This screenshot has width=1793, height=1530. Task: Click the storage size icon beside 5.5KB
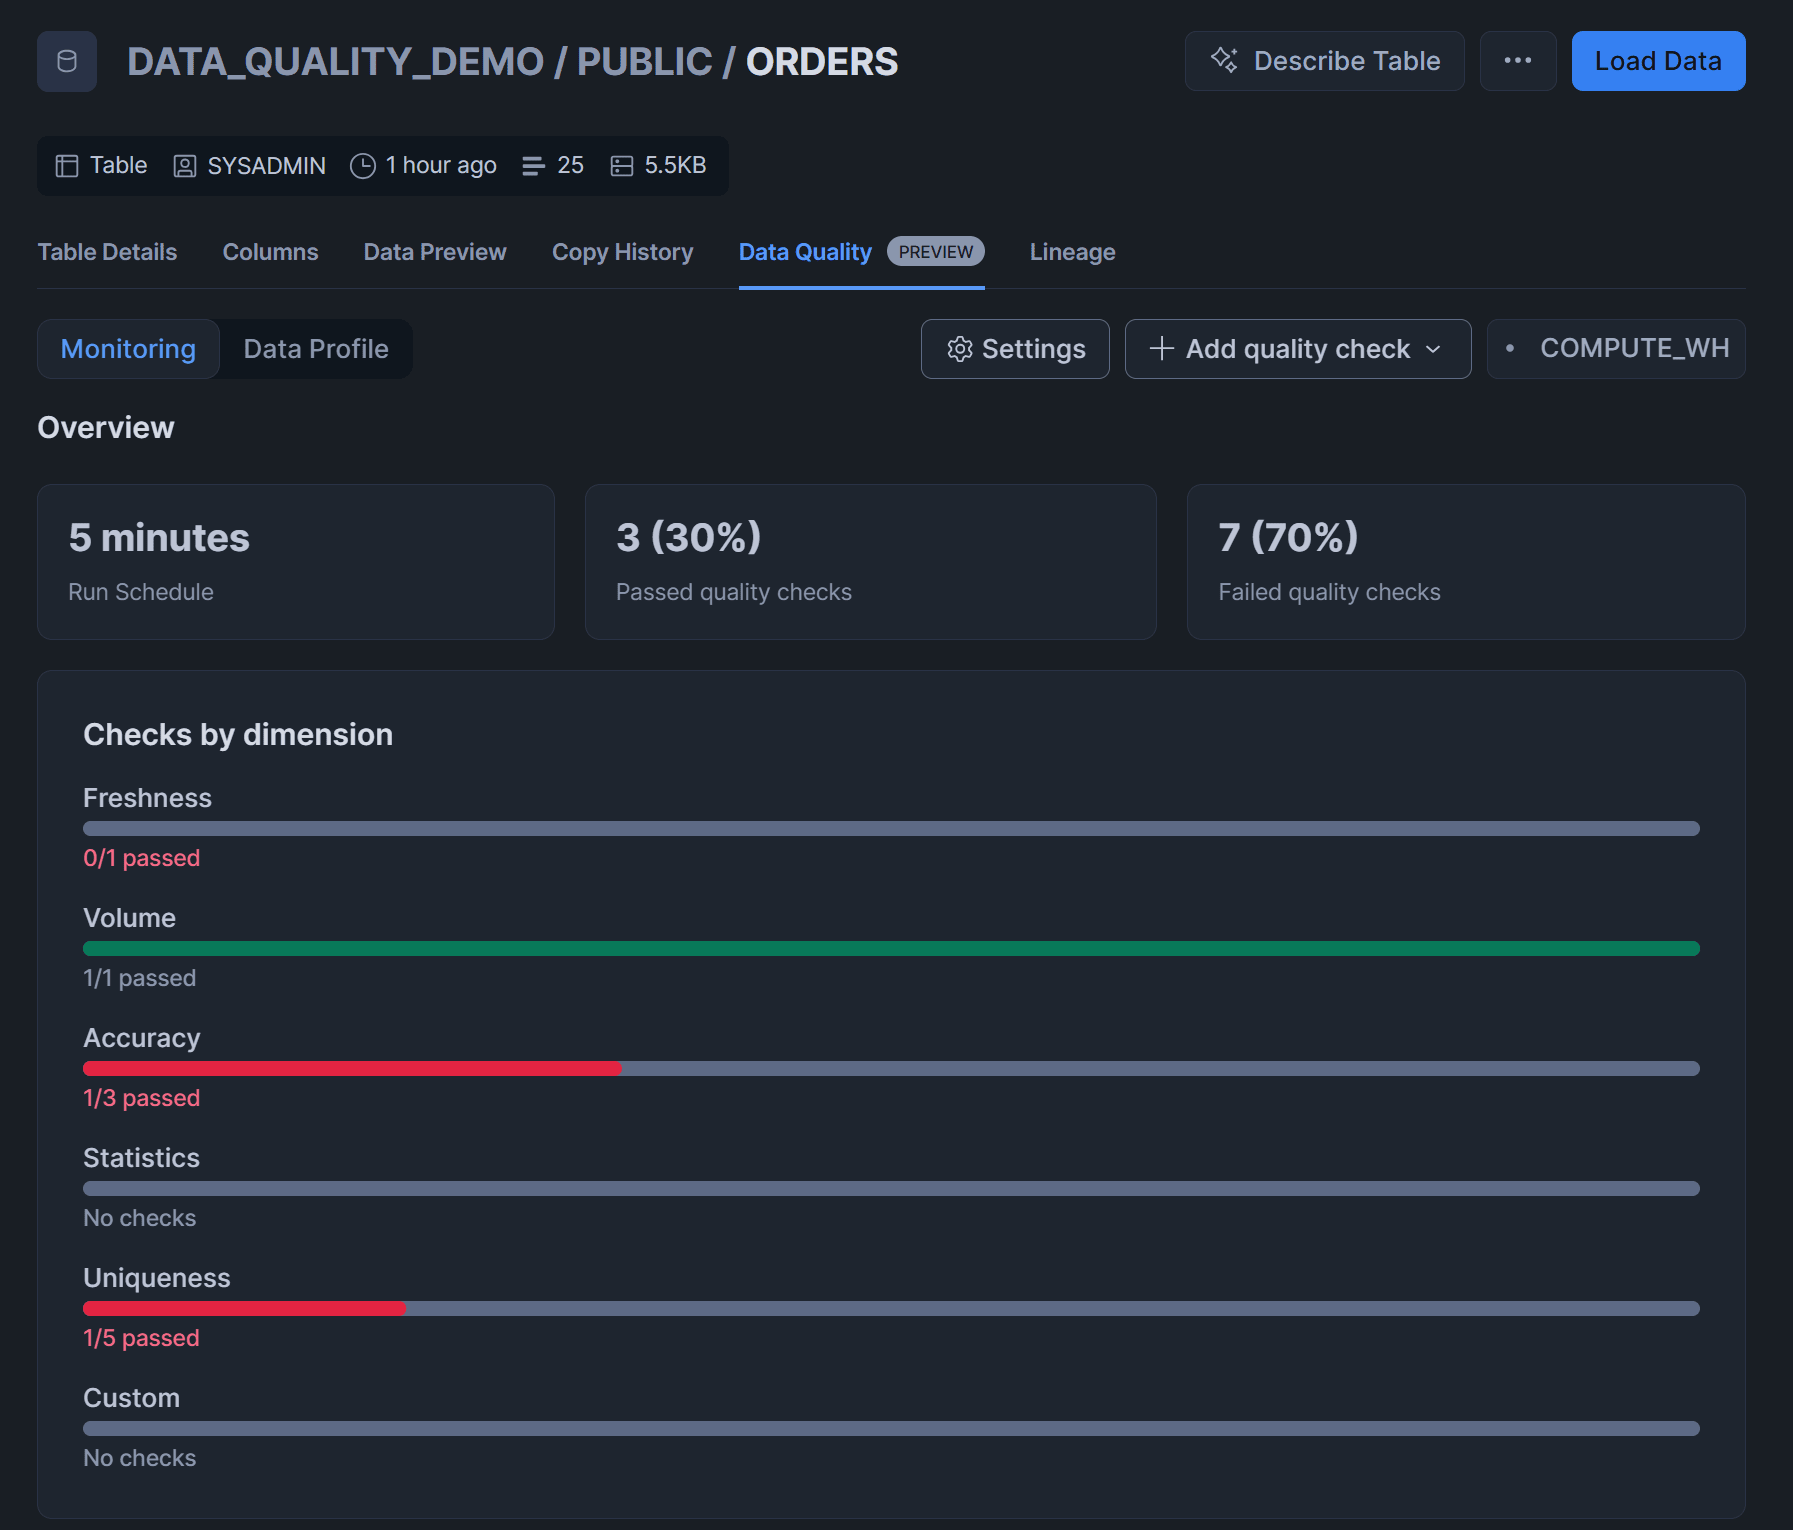[622, 166]
